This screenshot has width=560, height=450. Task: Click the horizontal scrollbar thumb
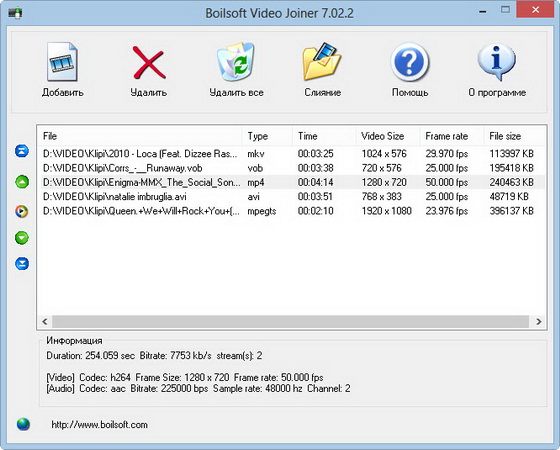[x=290, y=321]
